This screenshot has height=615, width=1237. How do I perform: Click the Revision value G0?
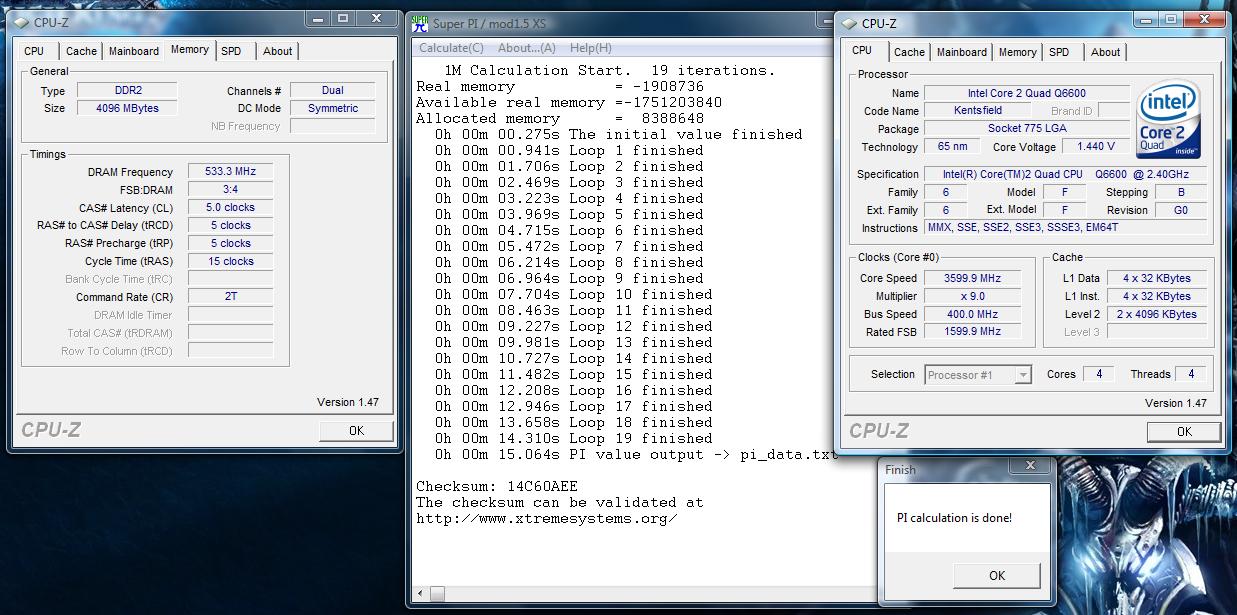(x=1181, y=211)
